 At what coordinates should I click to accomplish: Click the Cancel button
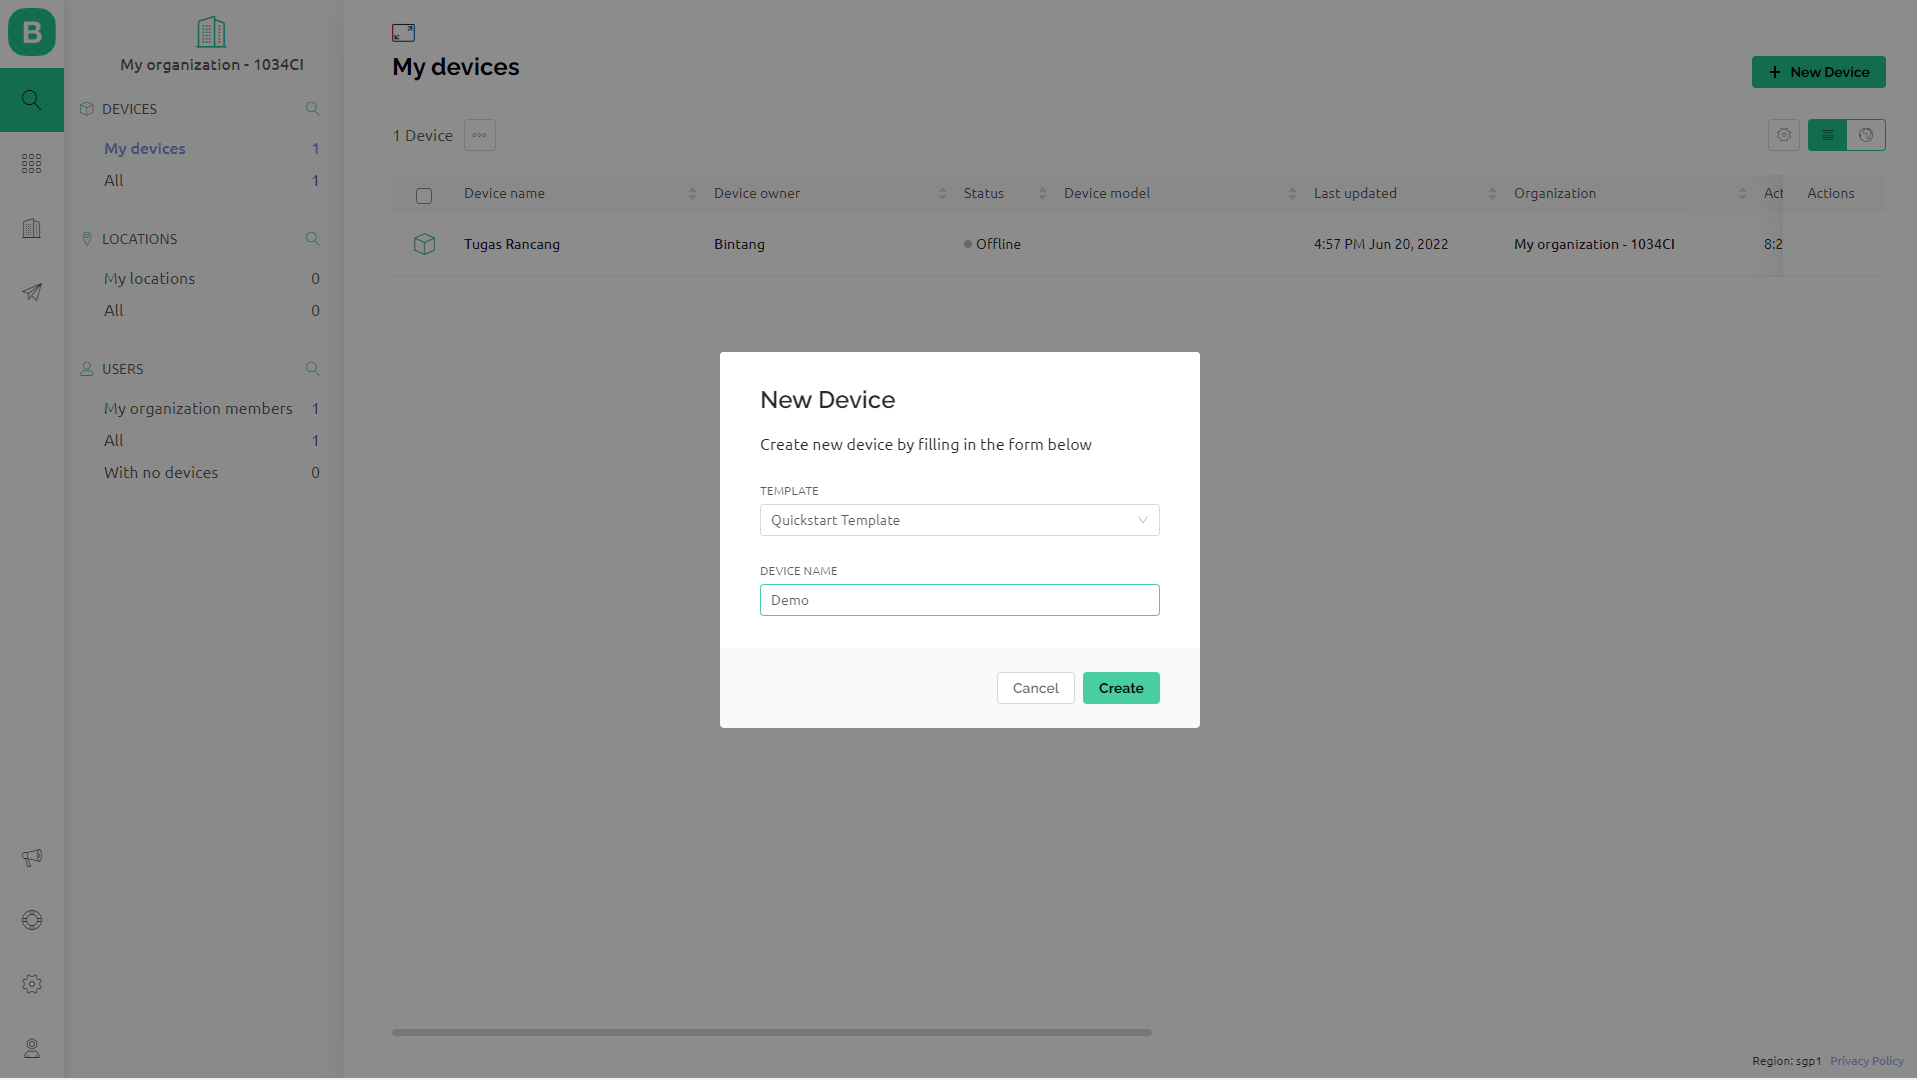click(x=1035, y=688)
